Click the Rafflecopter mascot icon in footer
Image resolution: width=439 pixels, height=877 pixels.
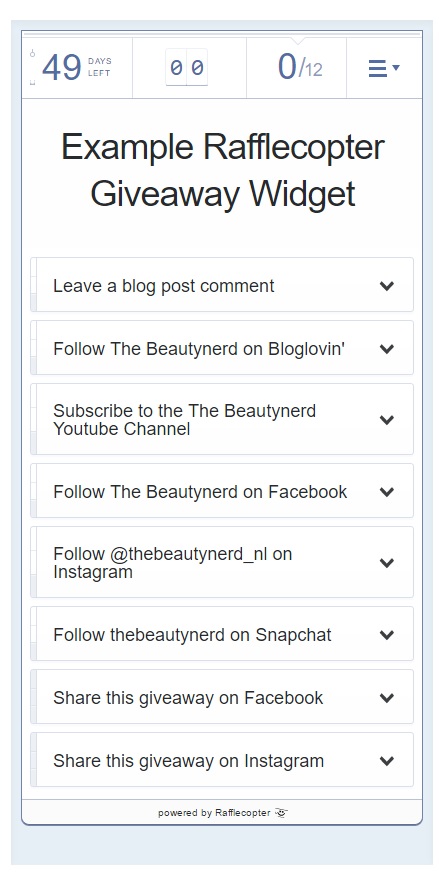coord(281,813)
